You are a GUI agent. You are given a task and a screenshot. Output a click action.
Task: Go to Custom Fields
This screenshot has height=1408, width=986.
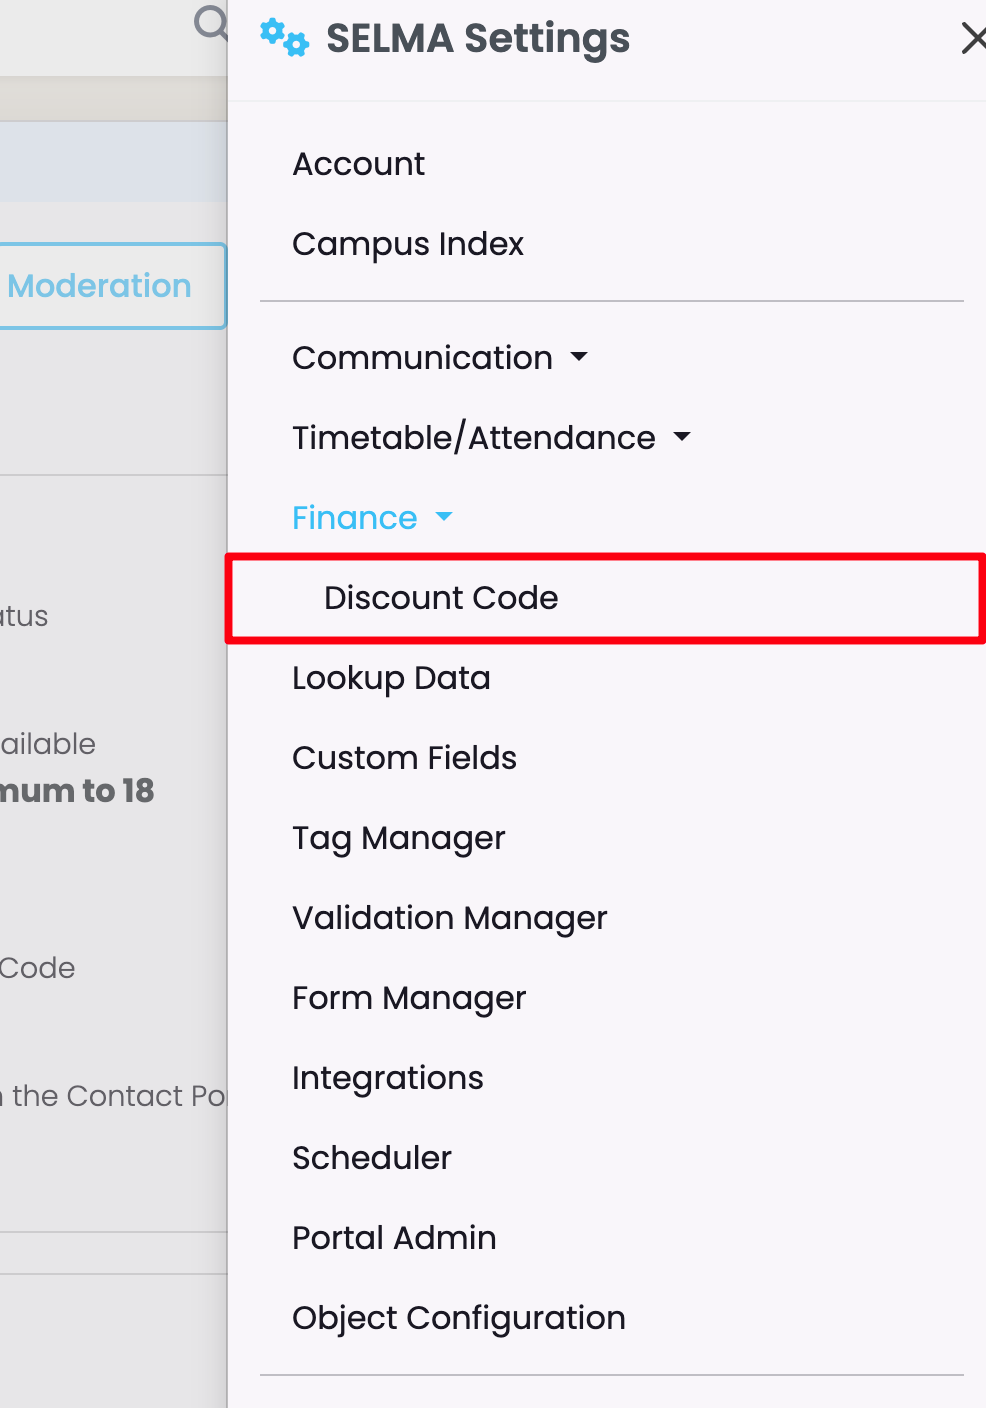click(x=404, y=758)
